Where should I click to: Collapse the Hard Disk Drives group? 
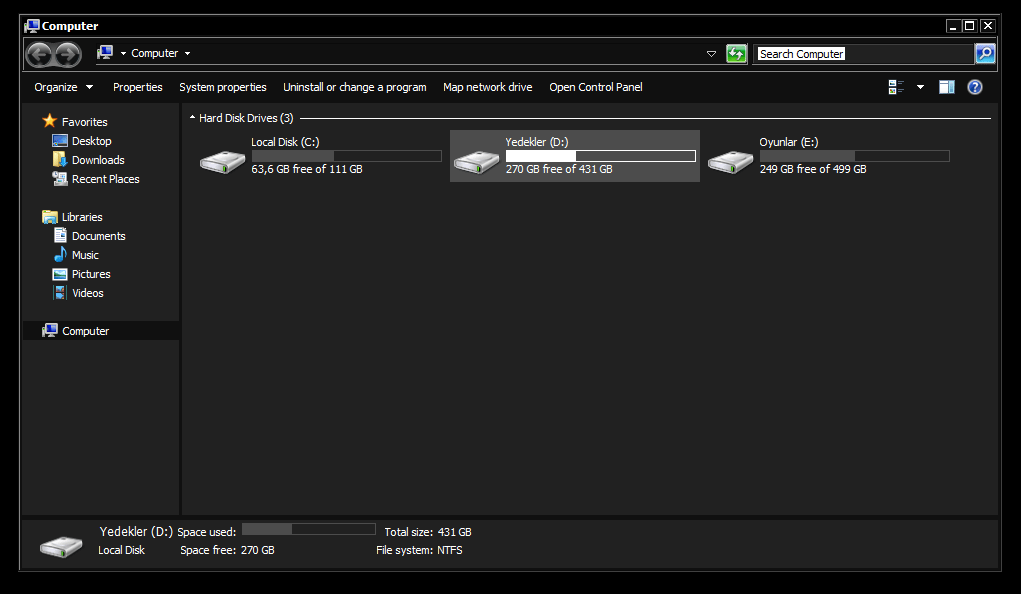(x=192, y=118)
